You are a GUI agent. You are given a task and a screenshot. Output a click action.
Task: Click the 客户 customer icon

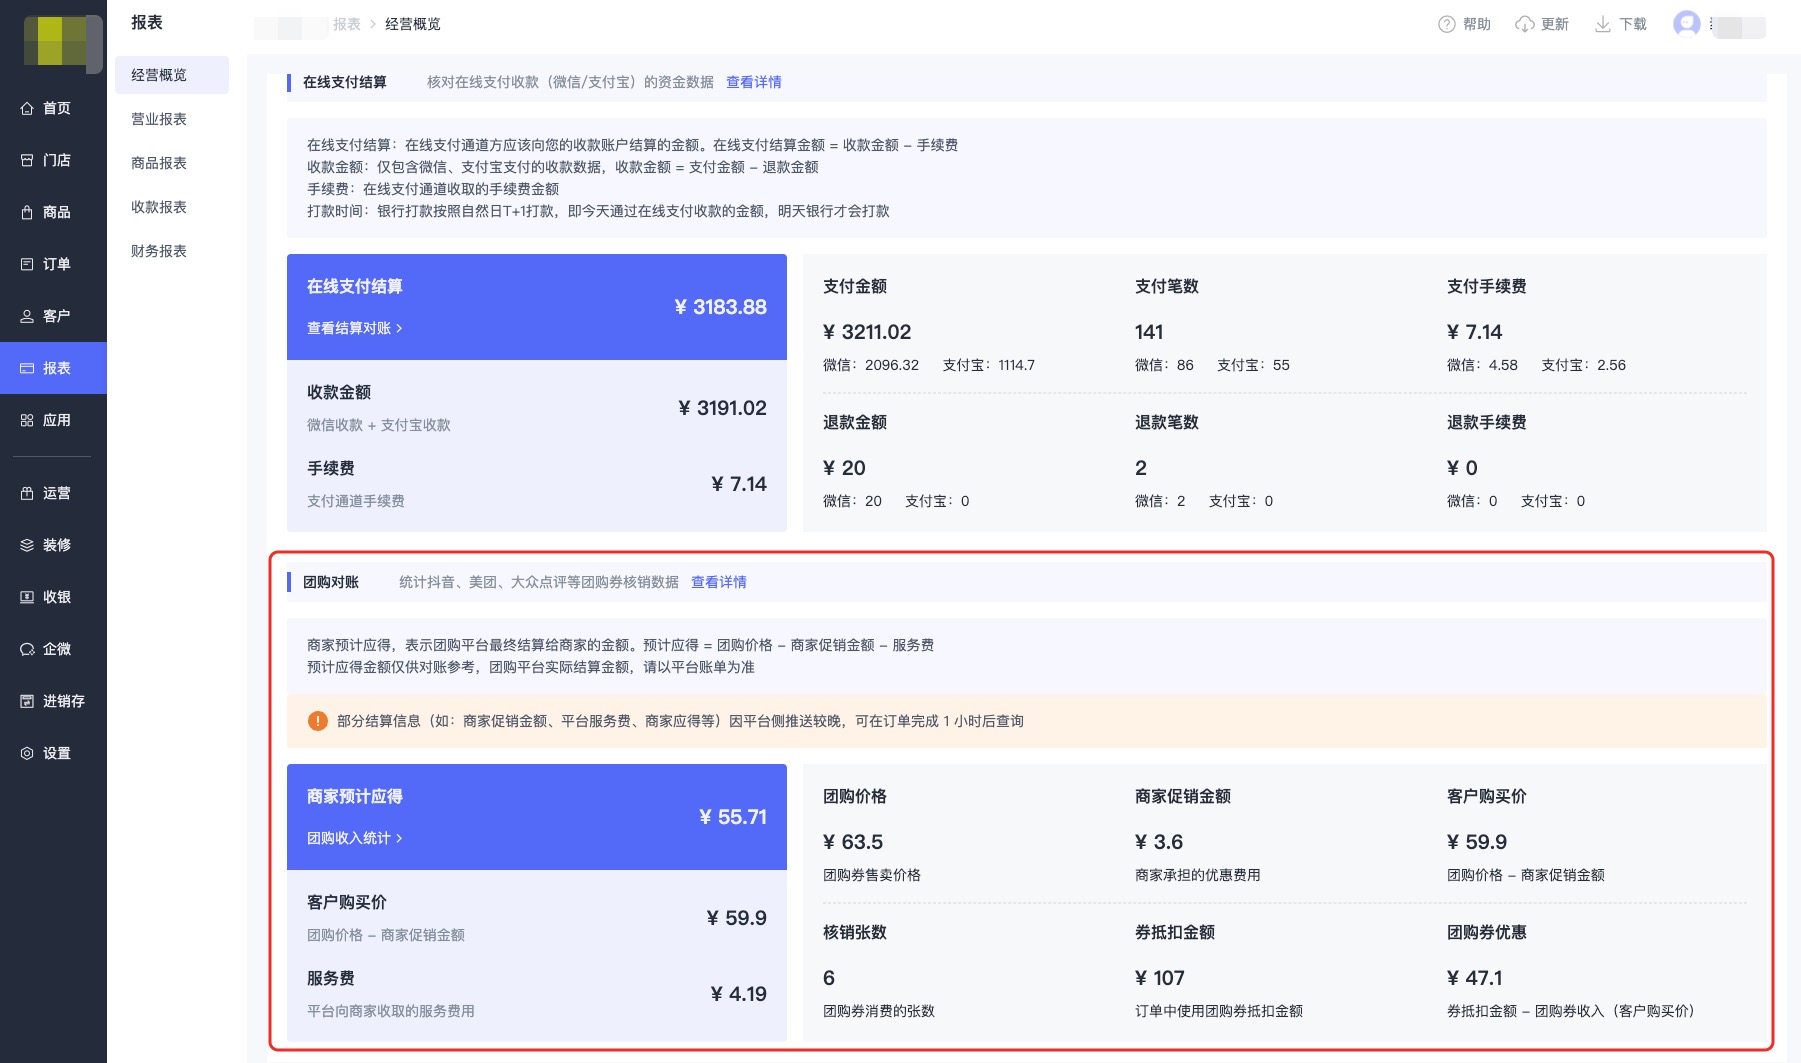[x=27, y=316]
